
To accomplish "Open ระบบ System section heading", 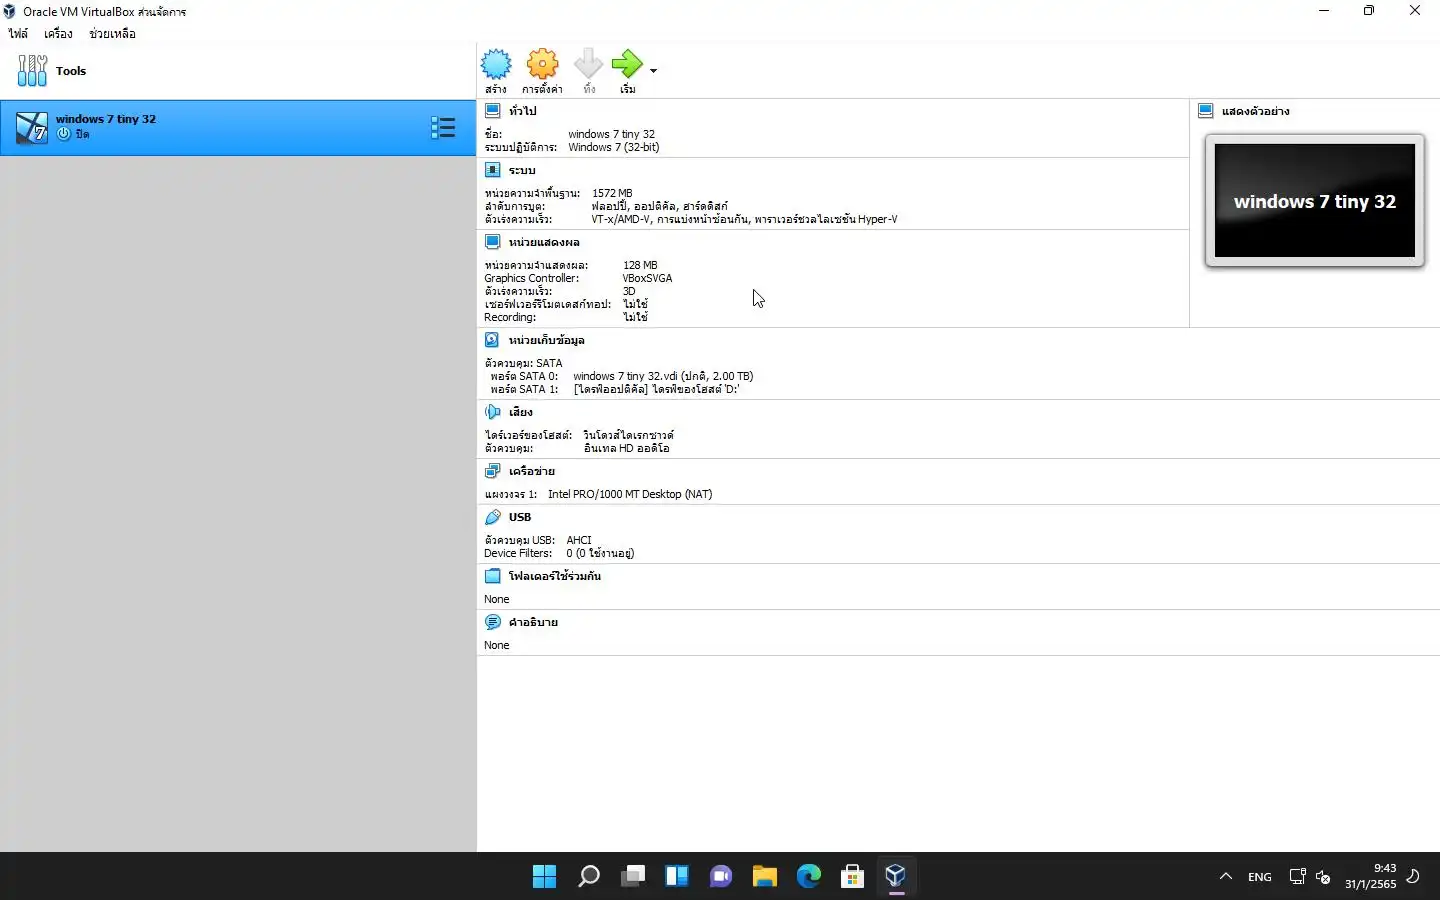I will pyautogui.click(x=521, y=170).
